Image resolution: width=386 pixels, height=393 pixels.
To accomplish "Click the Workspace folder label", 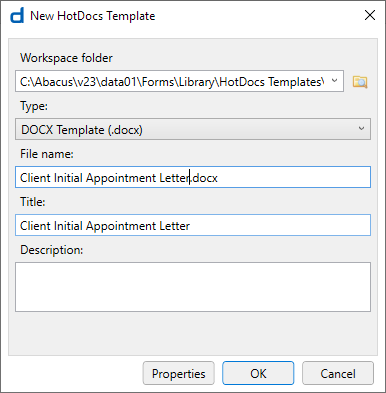I will (66, 58).
